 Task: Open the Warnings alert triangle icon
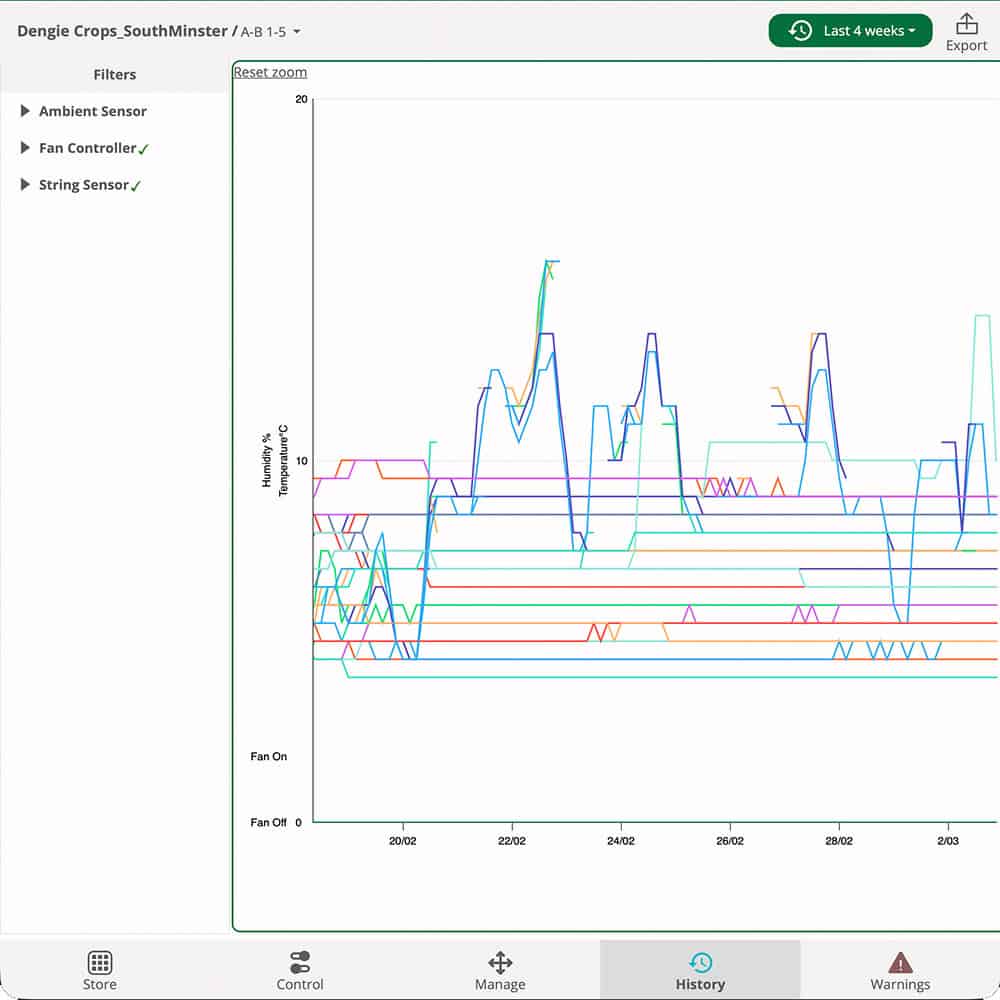(x=899, y=959)
